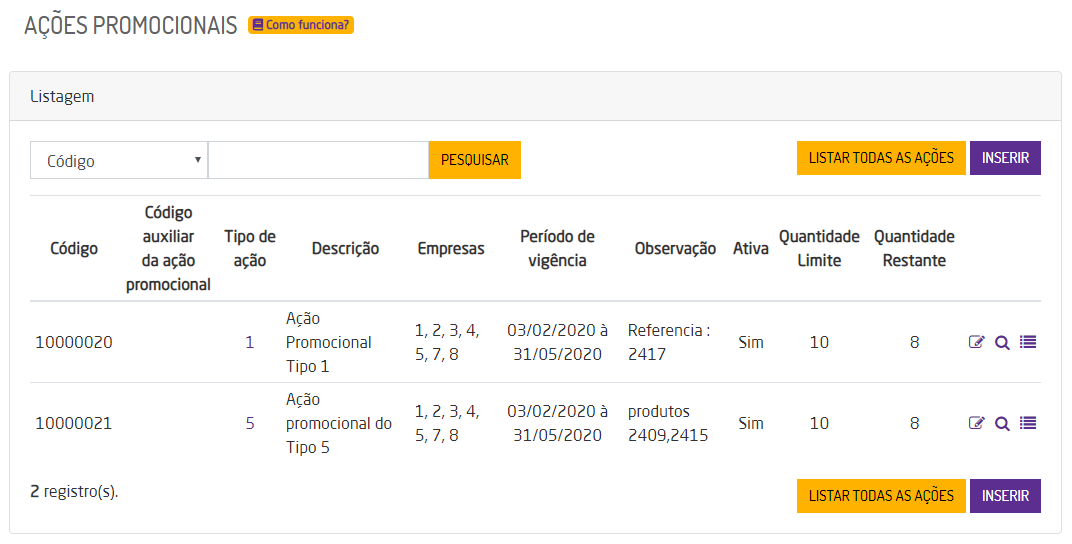Click the top LISTAR TODAS AS AÇÕES button
1072x544 pixels.
pyautogui.click(x=881, y=158)
